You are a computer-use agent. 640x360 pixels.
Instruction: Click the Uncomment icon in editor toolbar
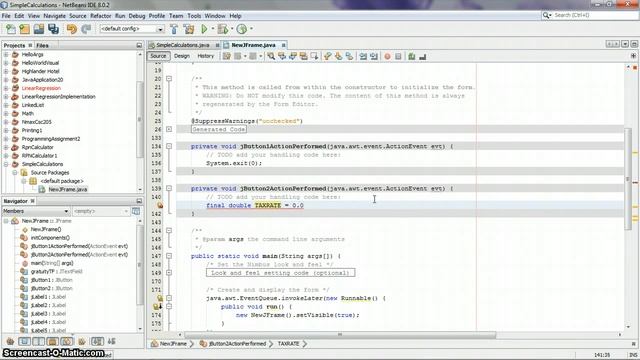click(x=422, y=56)
